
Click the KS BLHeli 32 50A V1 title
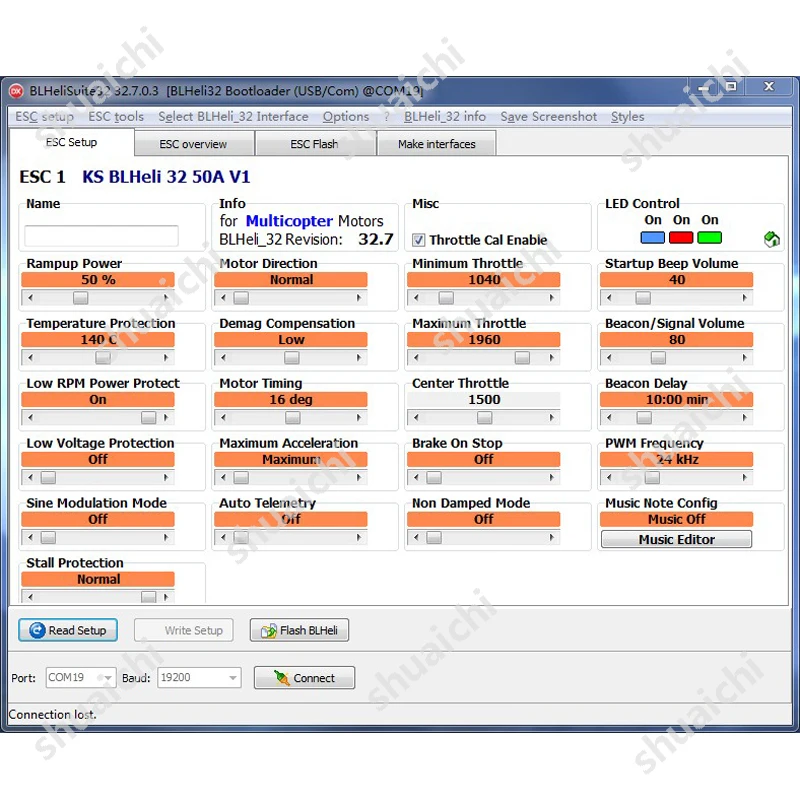pos(166,177)
